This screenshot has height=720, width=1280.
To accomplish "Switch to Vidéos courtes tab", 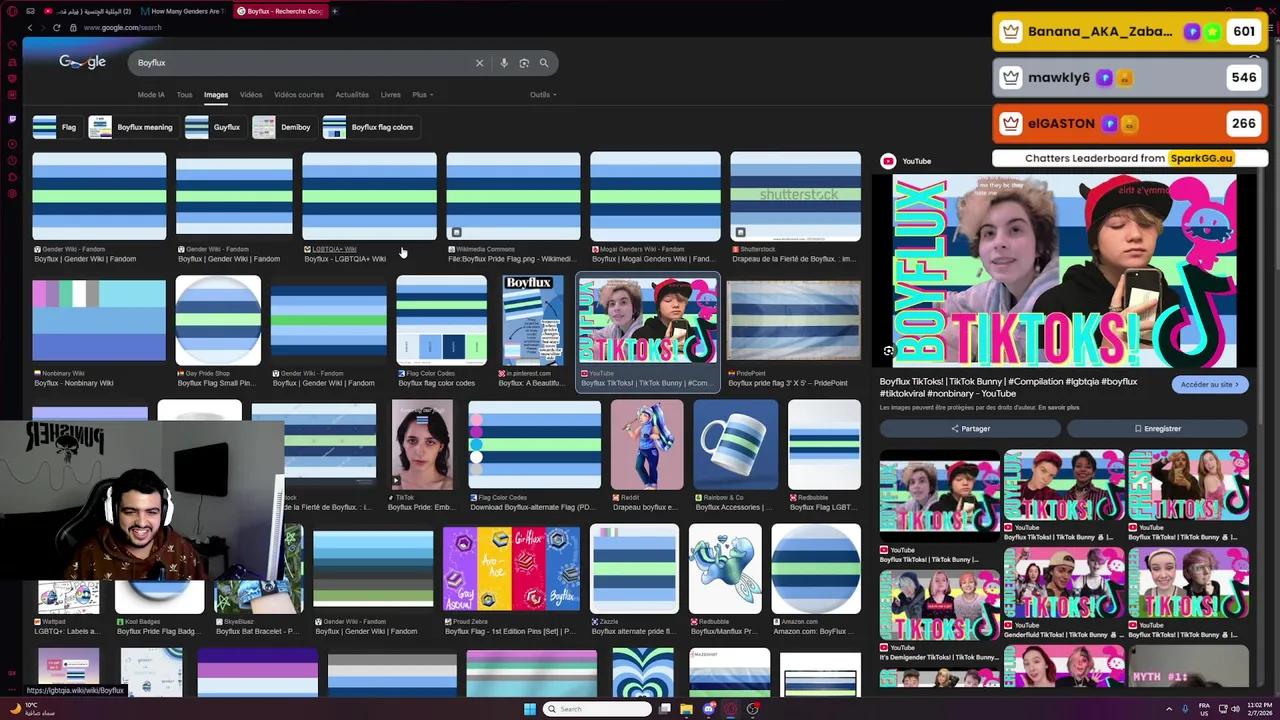I will [x=299, y=95].
